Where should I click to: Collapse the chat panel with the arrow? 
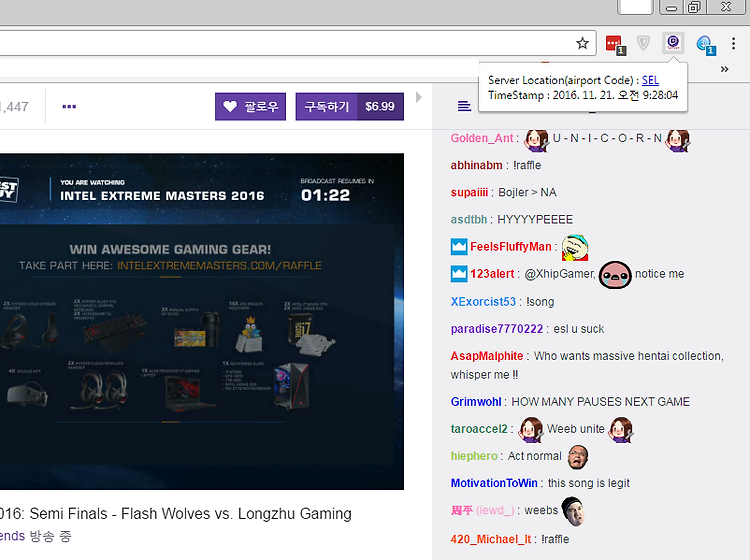pyautogui.click(x=419, y=98)
